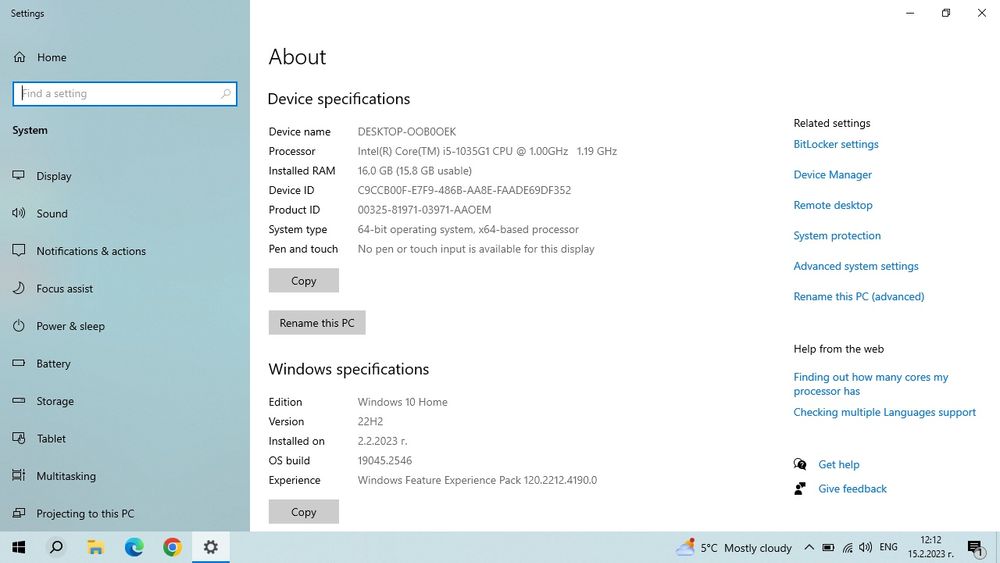Open the notification center icon
Viewport: 1000px width, 563px height.
coord(975,548)
